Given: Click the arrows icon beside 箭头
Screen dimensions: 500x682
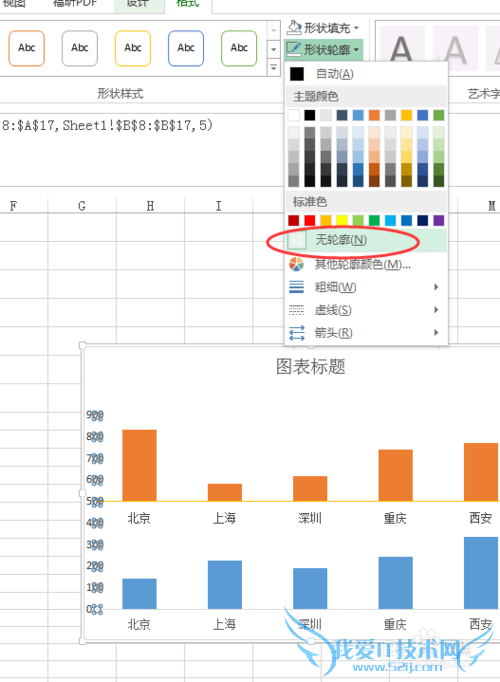Looking at the screenshot, I should (x=297, y=333).
